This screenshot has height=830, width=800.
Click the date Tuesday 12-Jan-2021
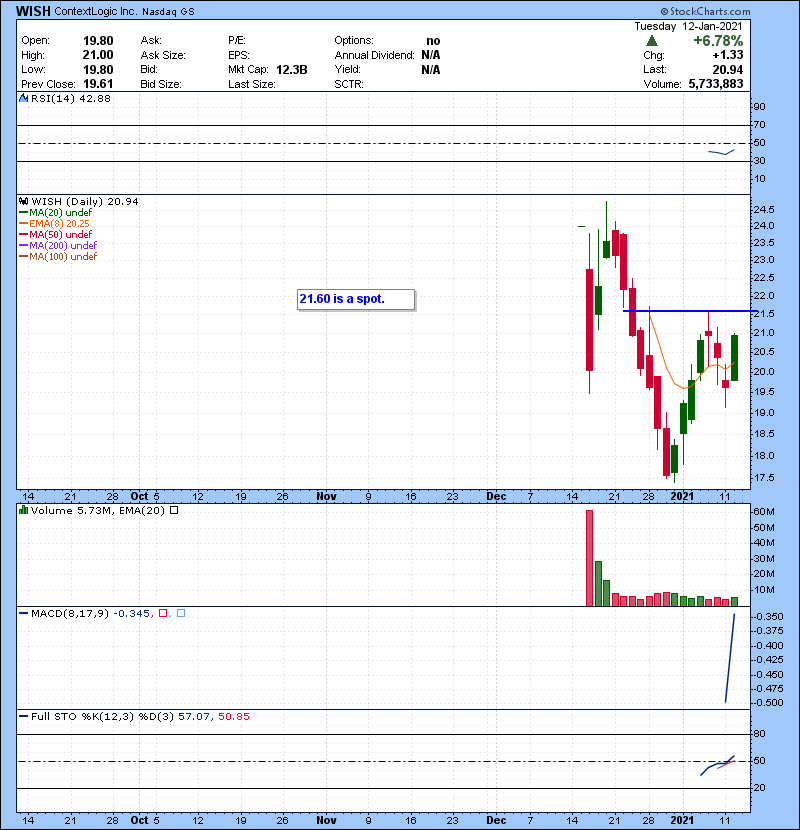(688, 26)
